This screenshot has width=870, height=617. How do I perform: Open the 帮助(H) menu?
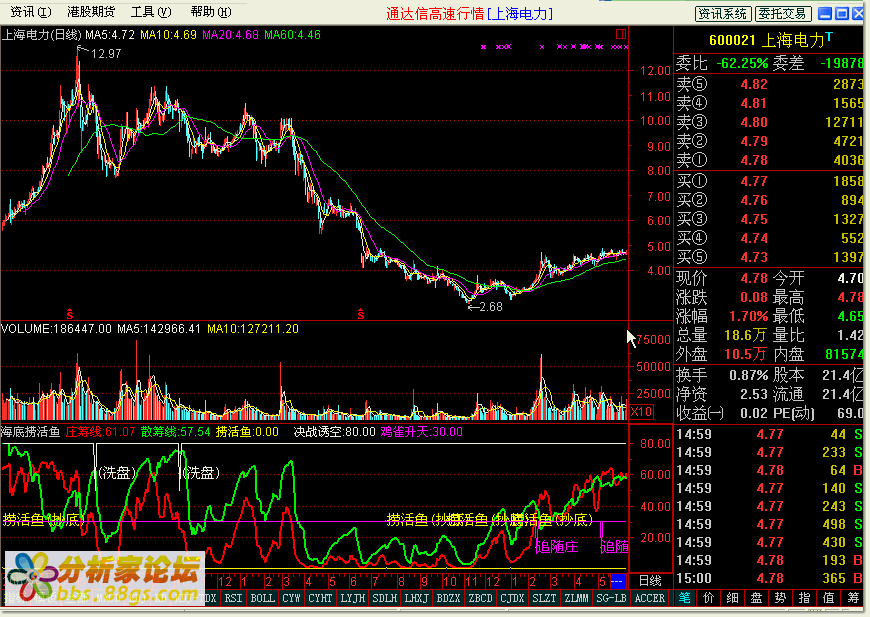[211, 12]
